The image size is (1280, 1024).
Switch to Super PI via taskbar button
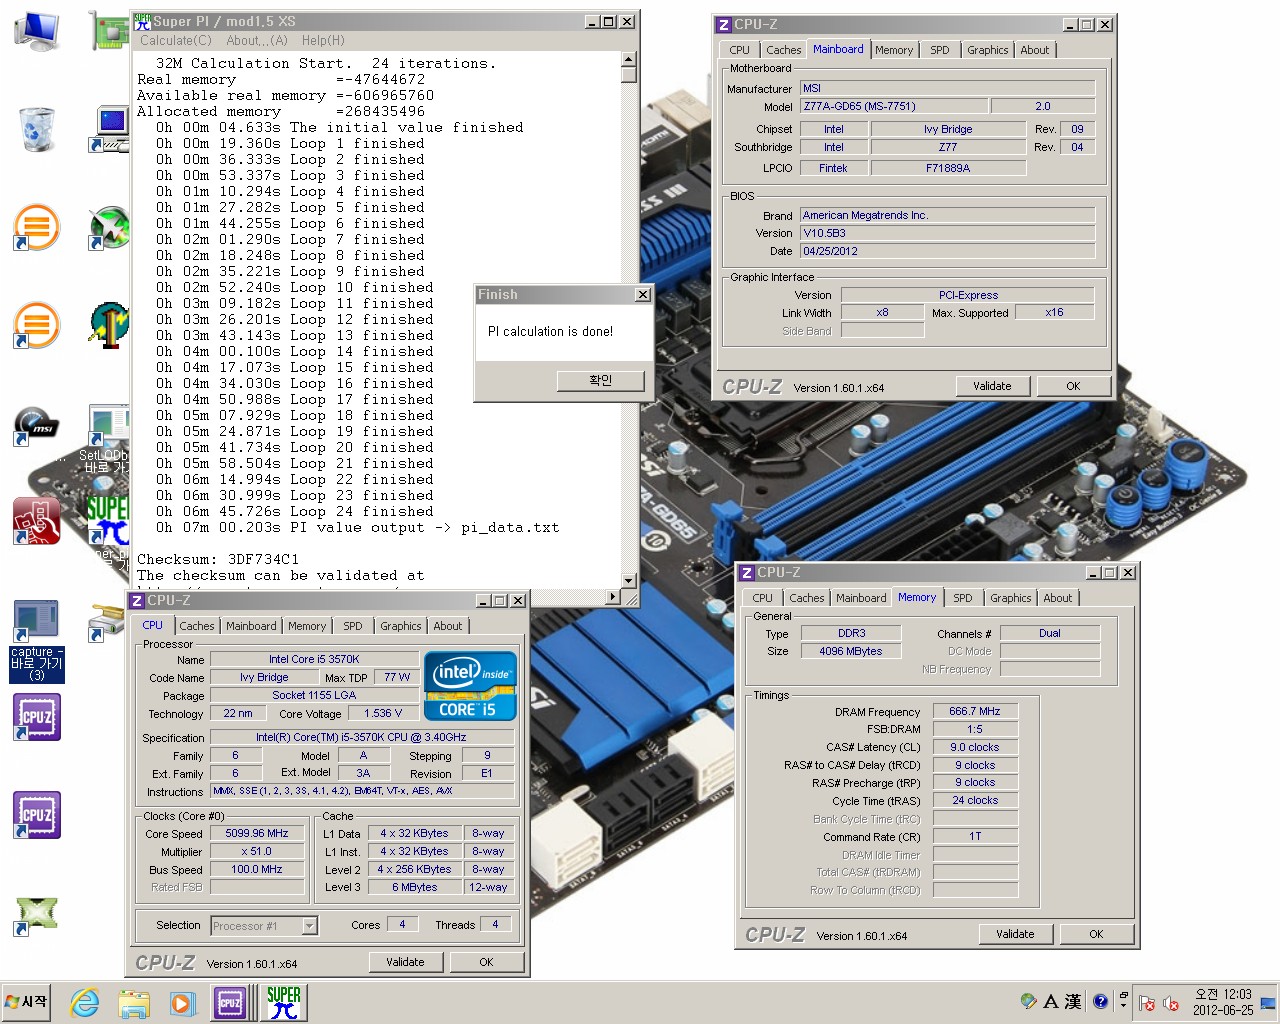[x=284, y=1002]
